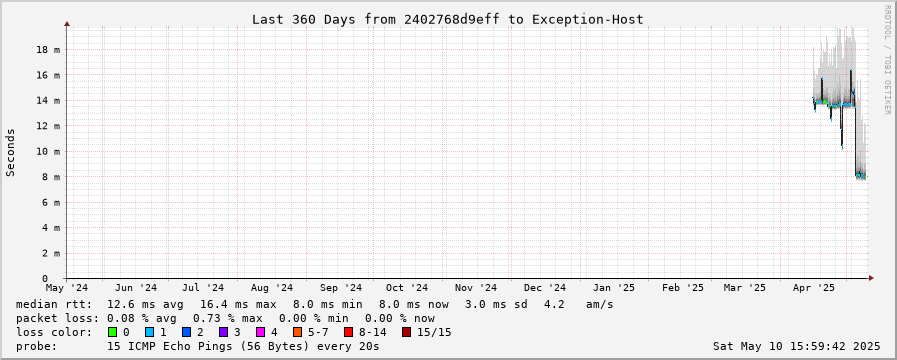Image resolution: width=897 pixels, height=360 pixels.
Task: Click the red 8-14 loss swatch
Action: point(348,332)
